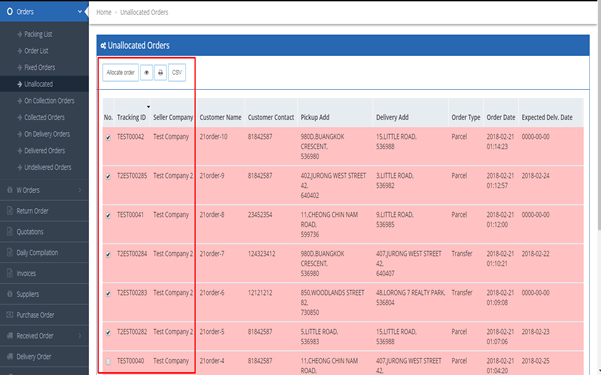Check the checkbox for TEST00040

coord(108,362)
